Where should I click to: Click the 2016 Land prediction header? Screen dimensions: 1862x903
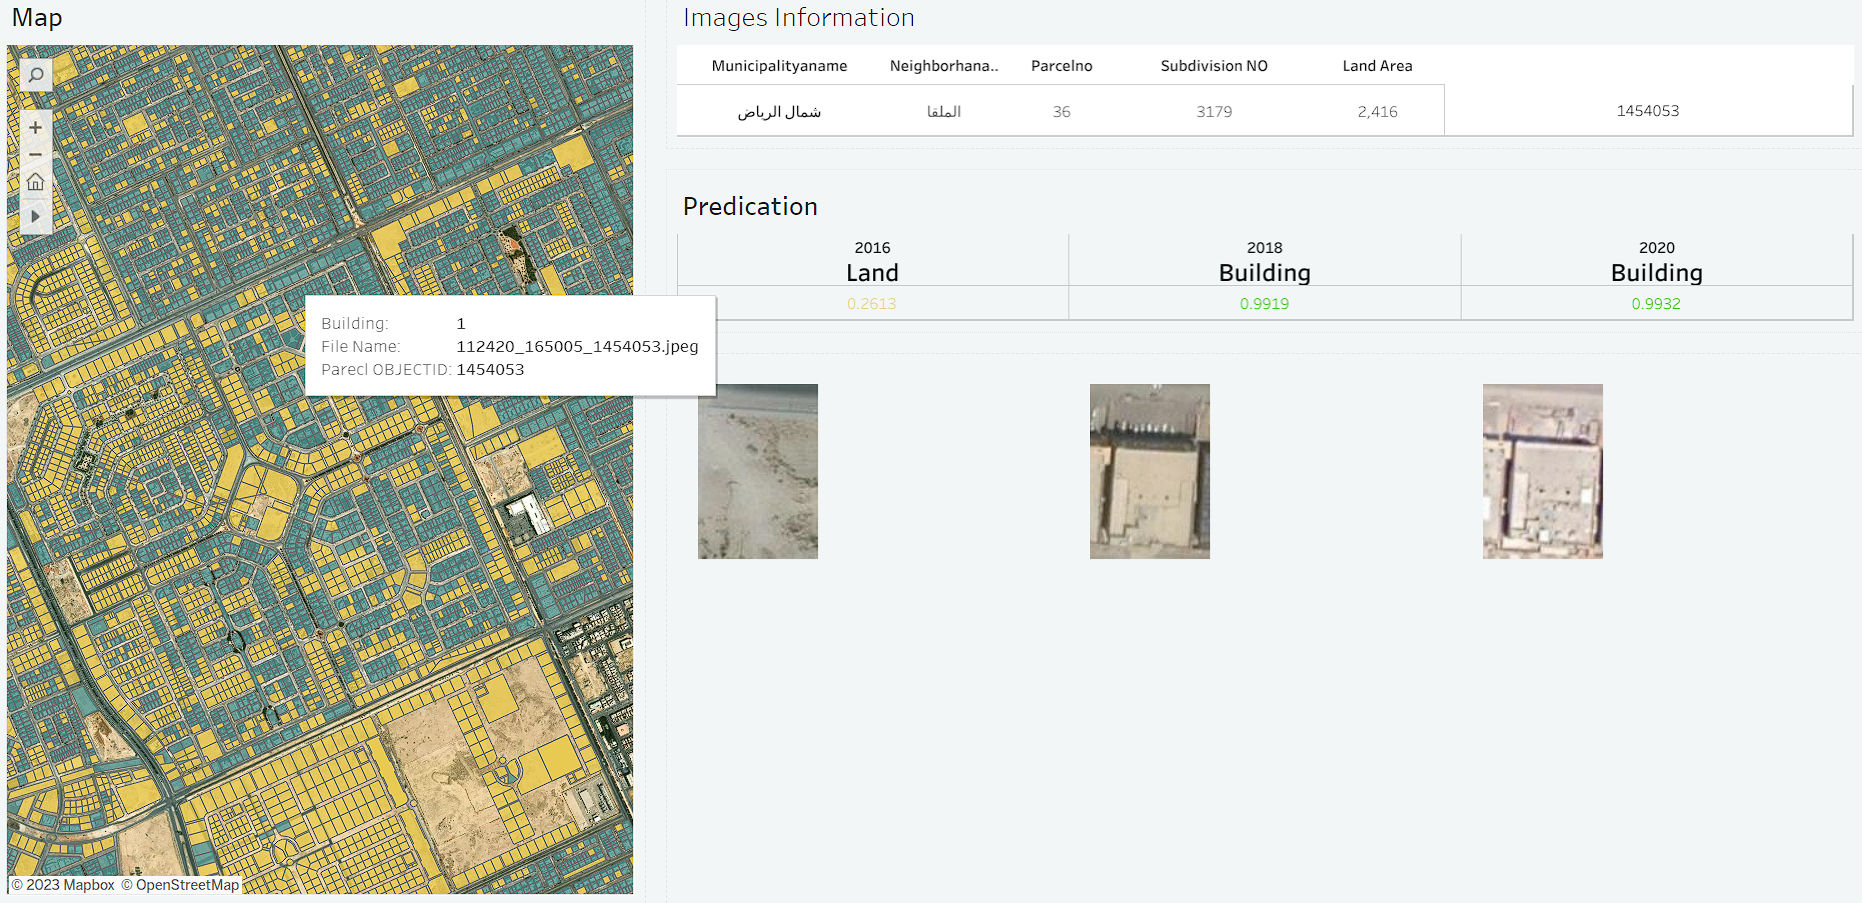pos(872,262)
